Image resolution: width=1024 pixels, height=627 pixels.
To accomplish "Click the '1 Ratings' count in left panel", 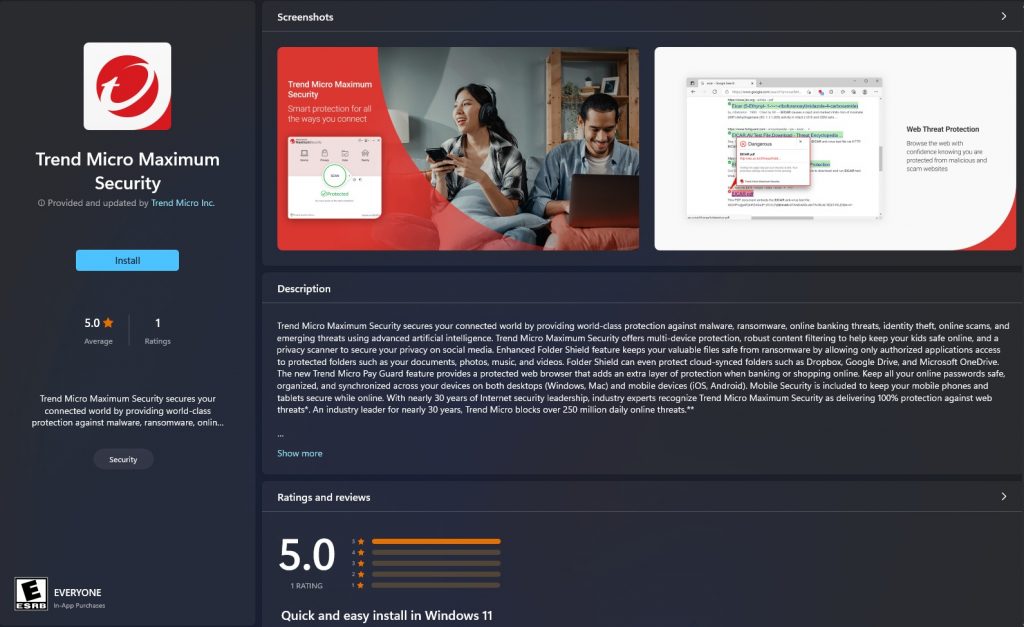I will (157, 330).
